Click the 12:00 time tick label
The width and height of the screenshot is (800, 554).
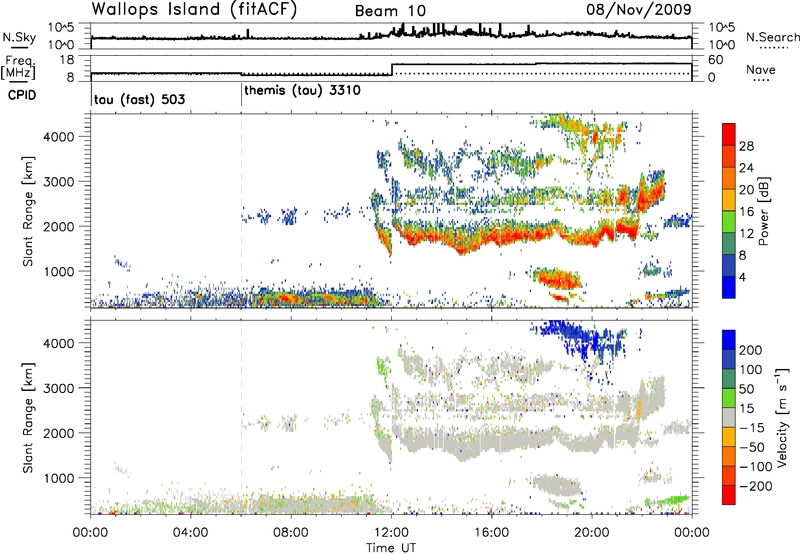pos(391,533)
